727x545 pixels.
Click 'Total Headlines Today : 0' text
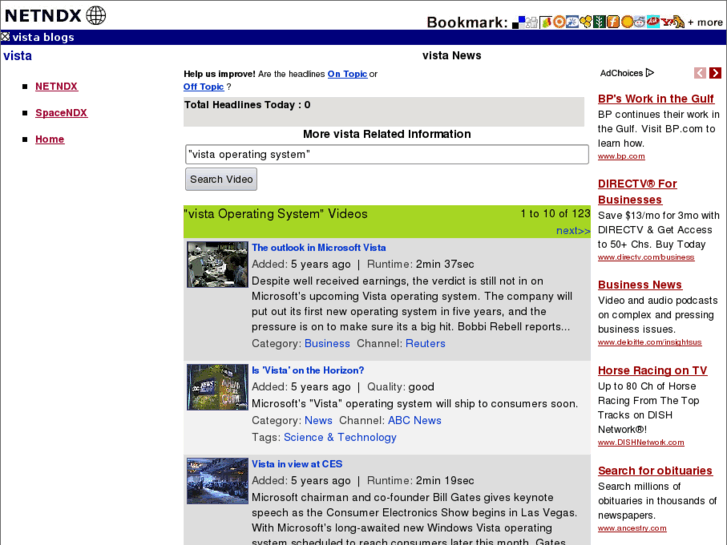[247, 105]
